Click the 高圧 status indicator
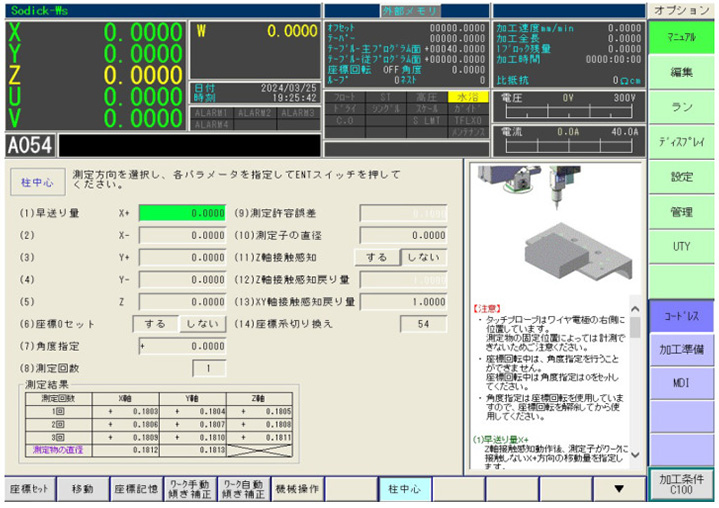The width and height of the screenshot is (719, 508). pyautogui.click(x=427, y=97)
